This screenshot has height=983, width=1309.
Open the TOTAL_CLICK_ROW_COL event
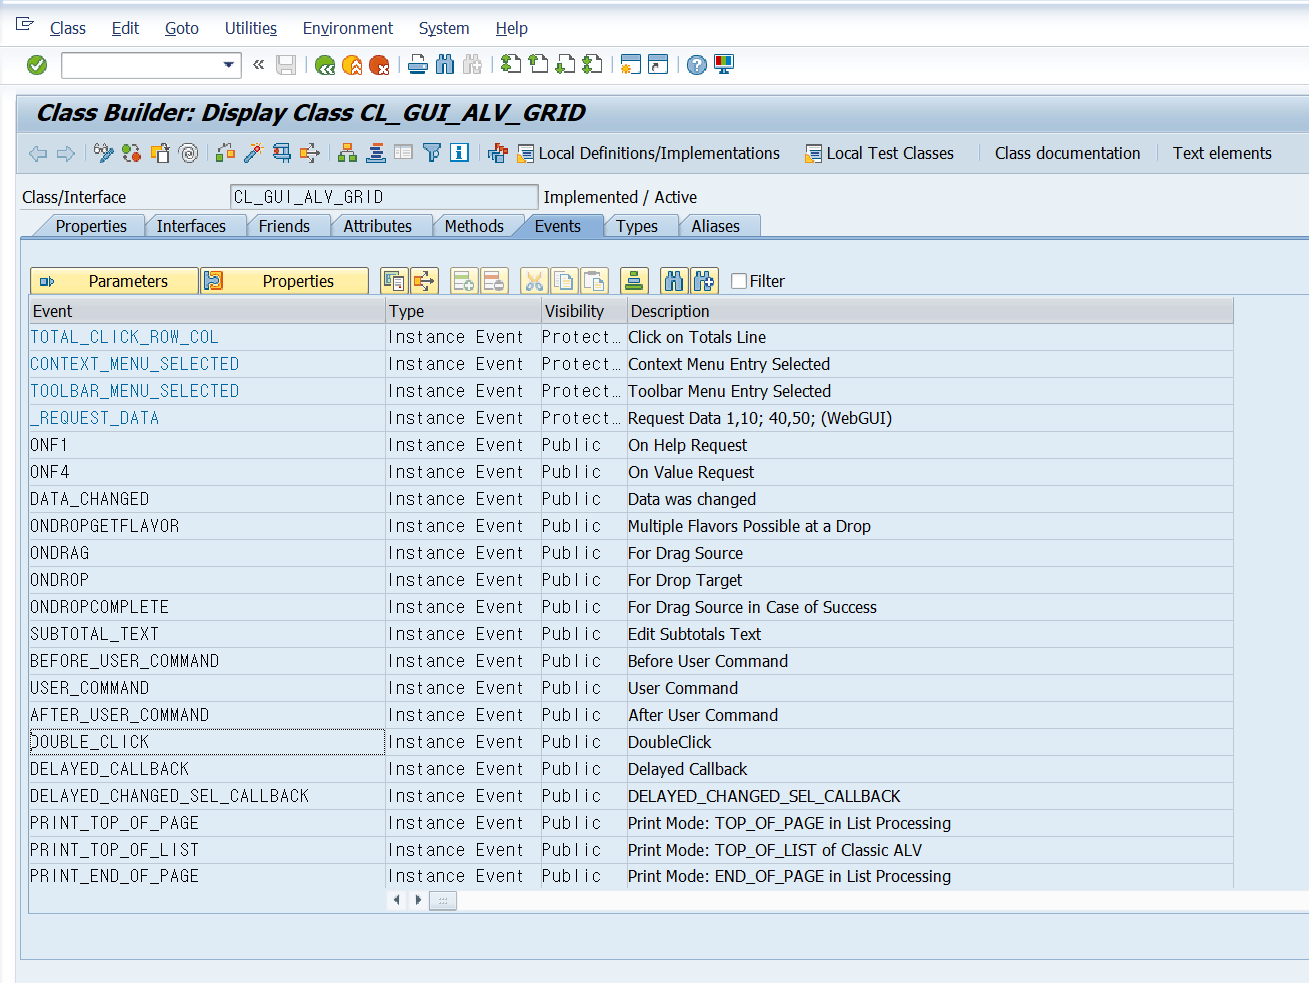pos(124,338)
